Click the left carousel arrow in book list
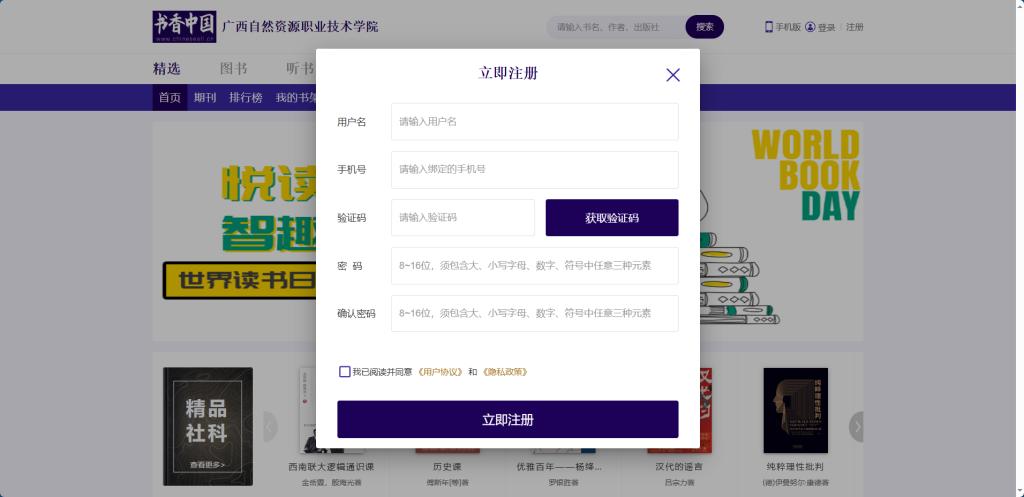1024x497 pixels. pyautogui.click(x=269, y=427)
